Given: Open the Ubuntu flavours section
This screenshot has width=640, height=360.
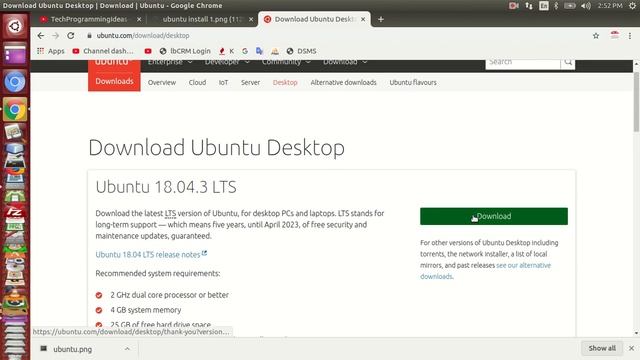Looking at the screenshot, I should [x=413, y=82].
